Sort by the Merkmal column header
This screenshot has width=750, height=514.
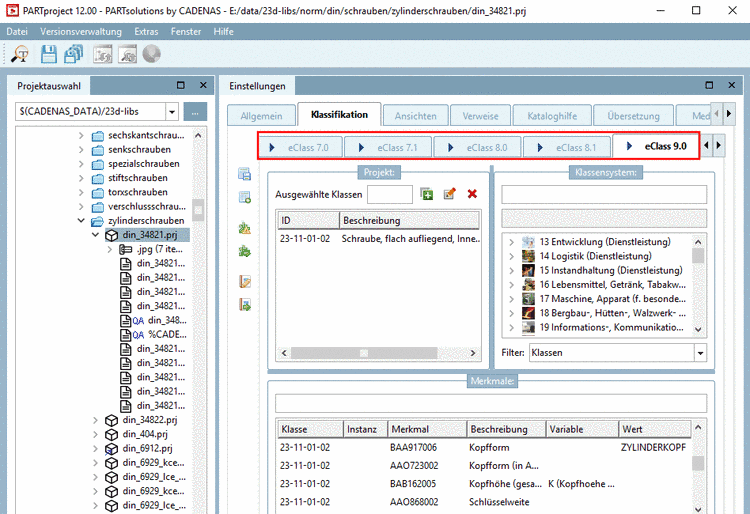coord(426,429)
